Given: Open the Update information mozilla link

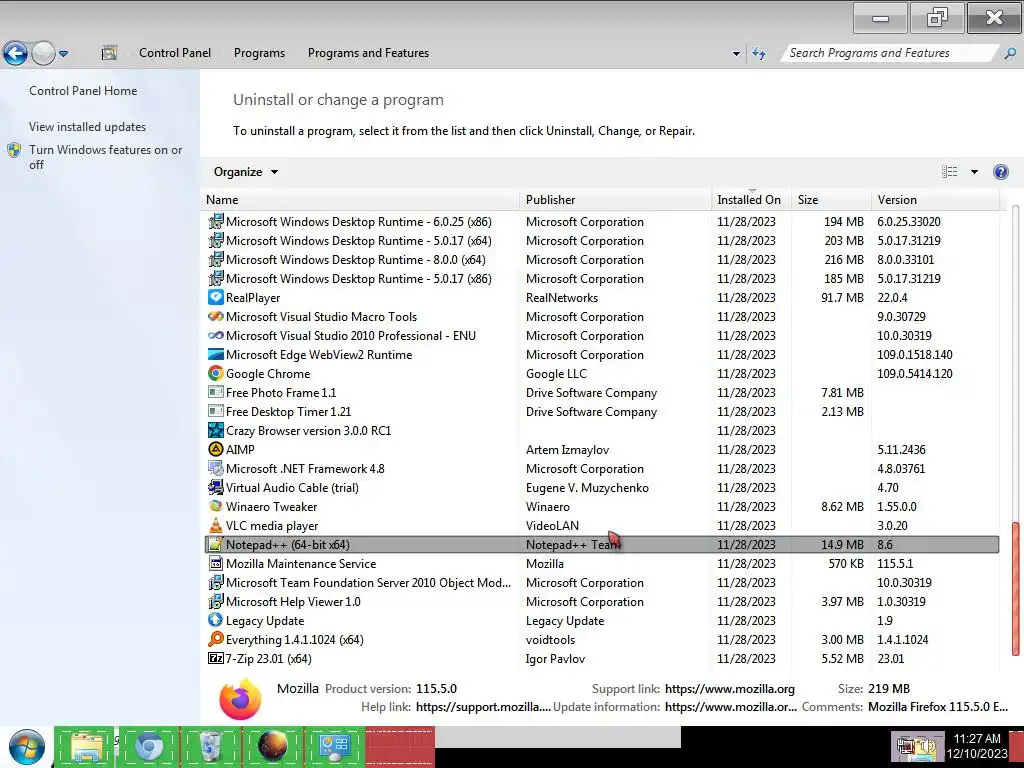Looking at the screenshot, I should (x=730, y=707).
